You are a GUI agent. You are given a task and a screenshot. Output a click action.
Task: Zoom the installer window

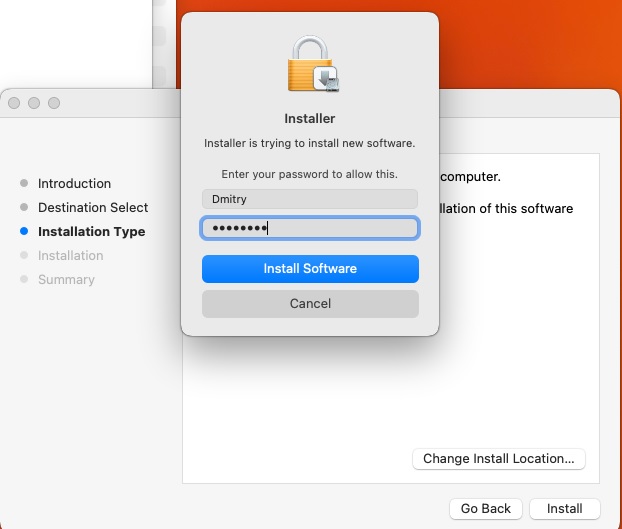coord(54,103)
